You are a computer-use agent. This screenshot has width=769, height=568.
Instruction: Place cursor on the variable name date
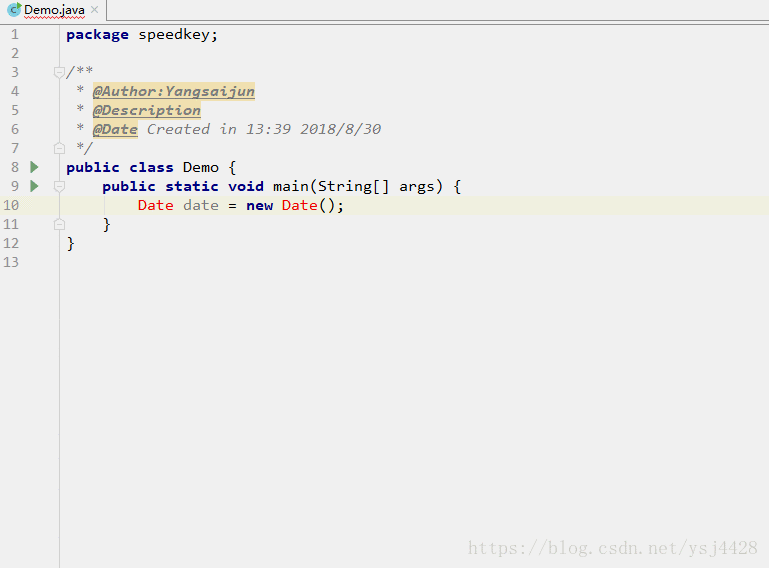pyautogui.click(x=201, y=205)
